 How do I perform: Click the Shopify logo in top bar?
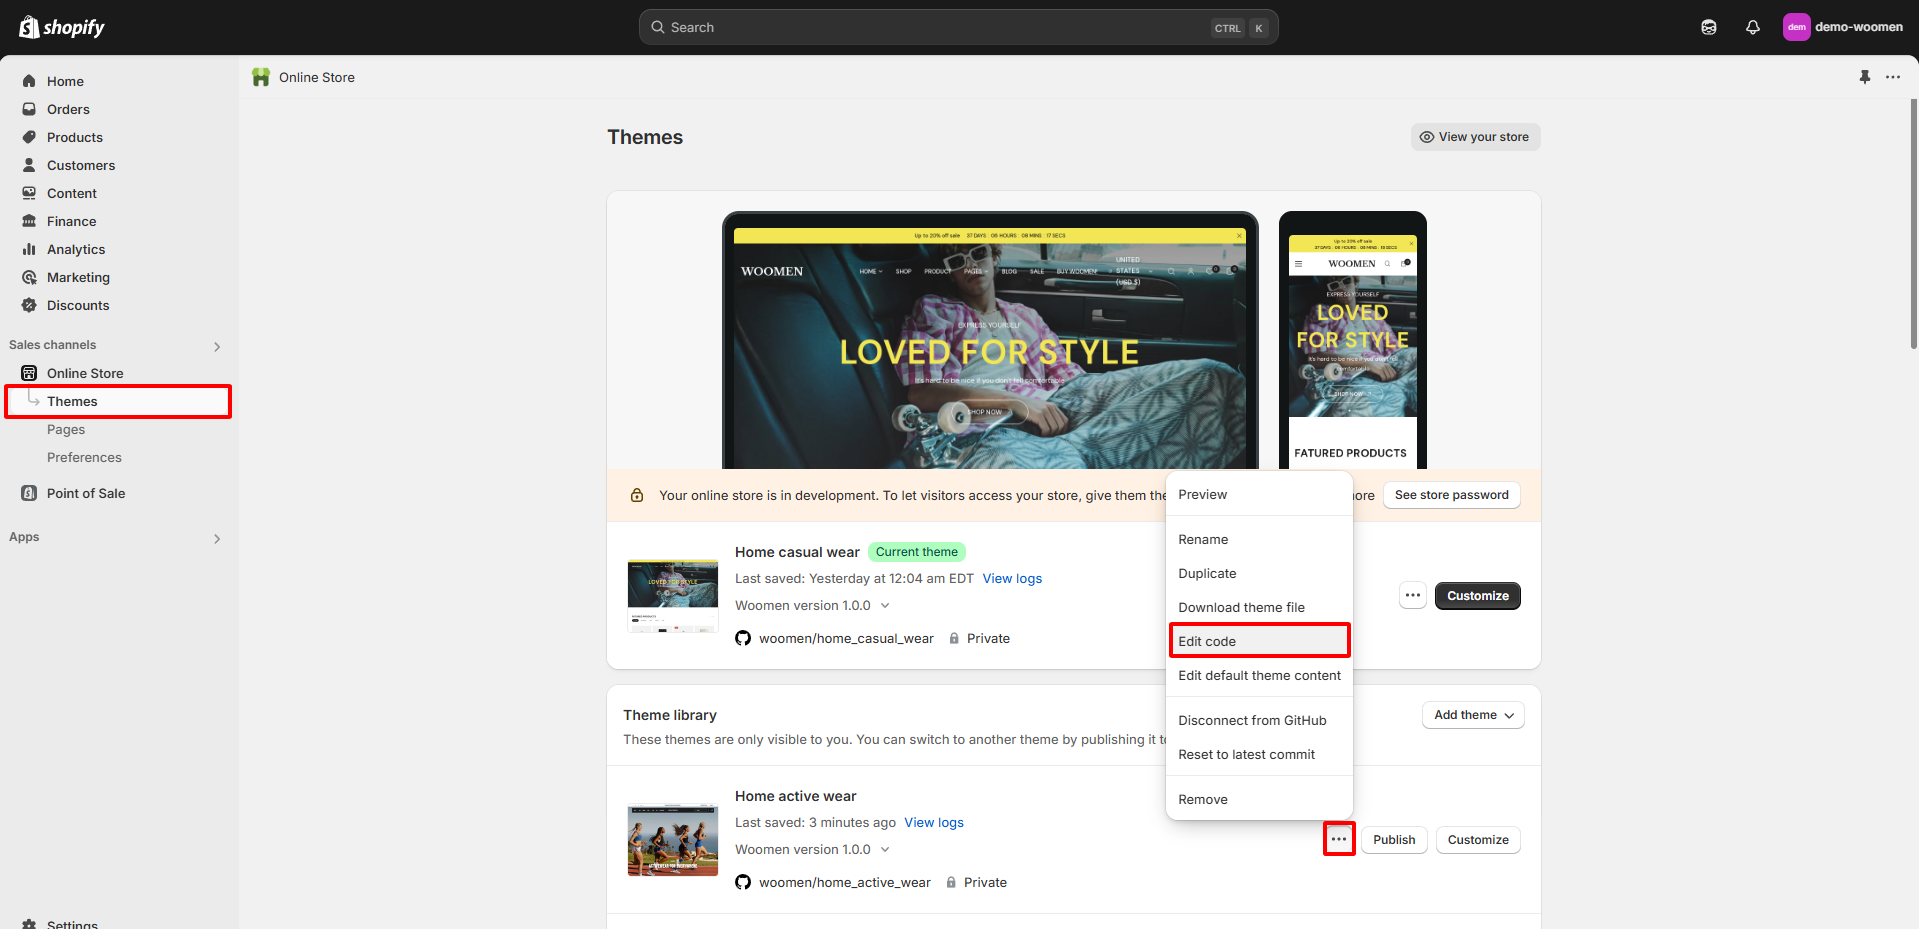tap(62, 27)
